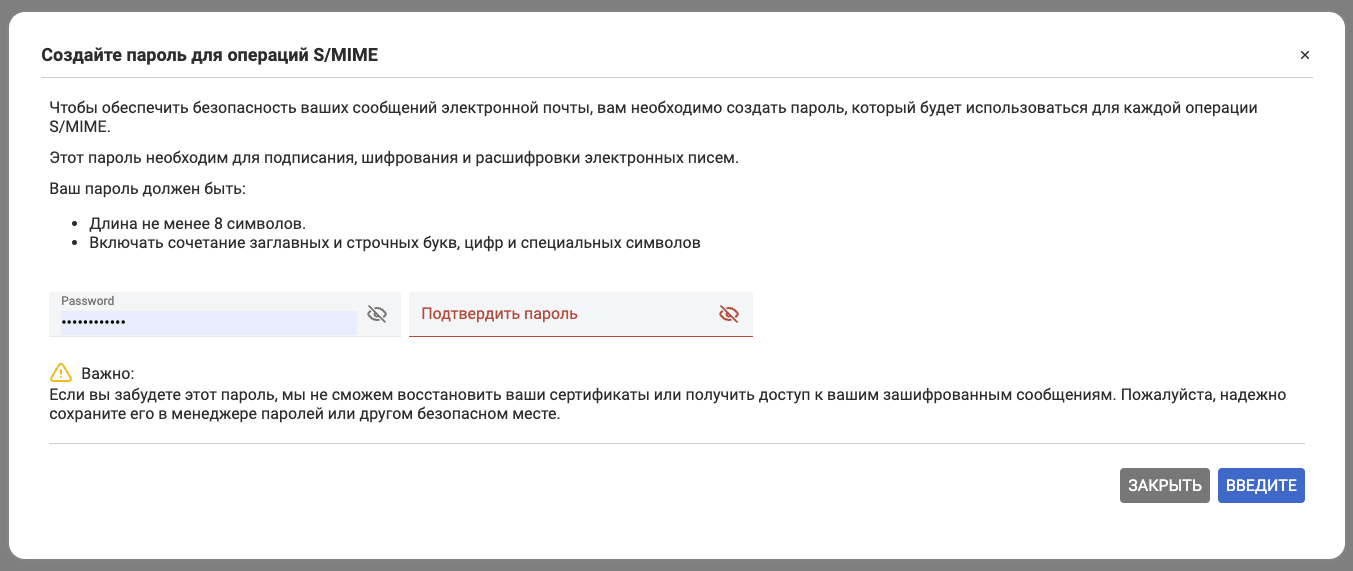
Task: Click the 8-character minimum length bullet
Action: point(197,223)
